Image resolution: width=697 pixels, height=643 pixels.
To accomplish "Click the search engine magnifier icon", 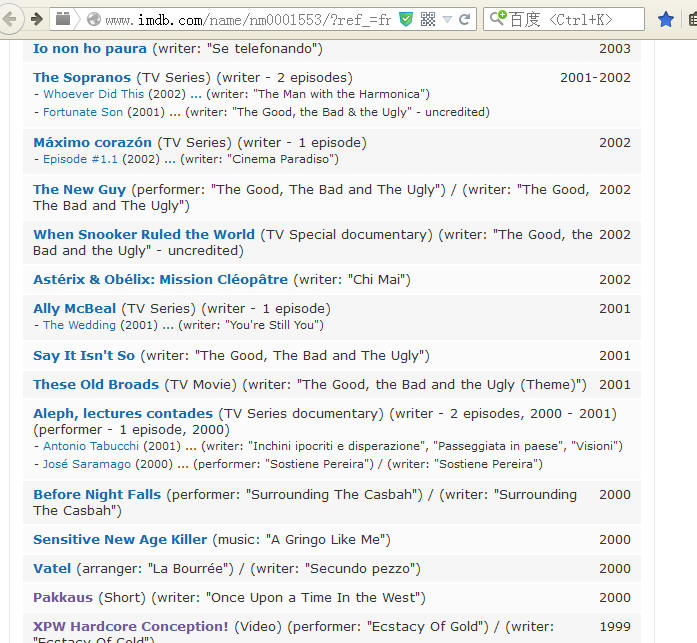I will pyautogui.click(x=497, y=19).
